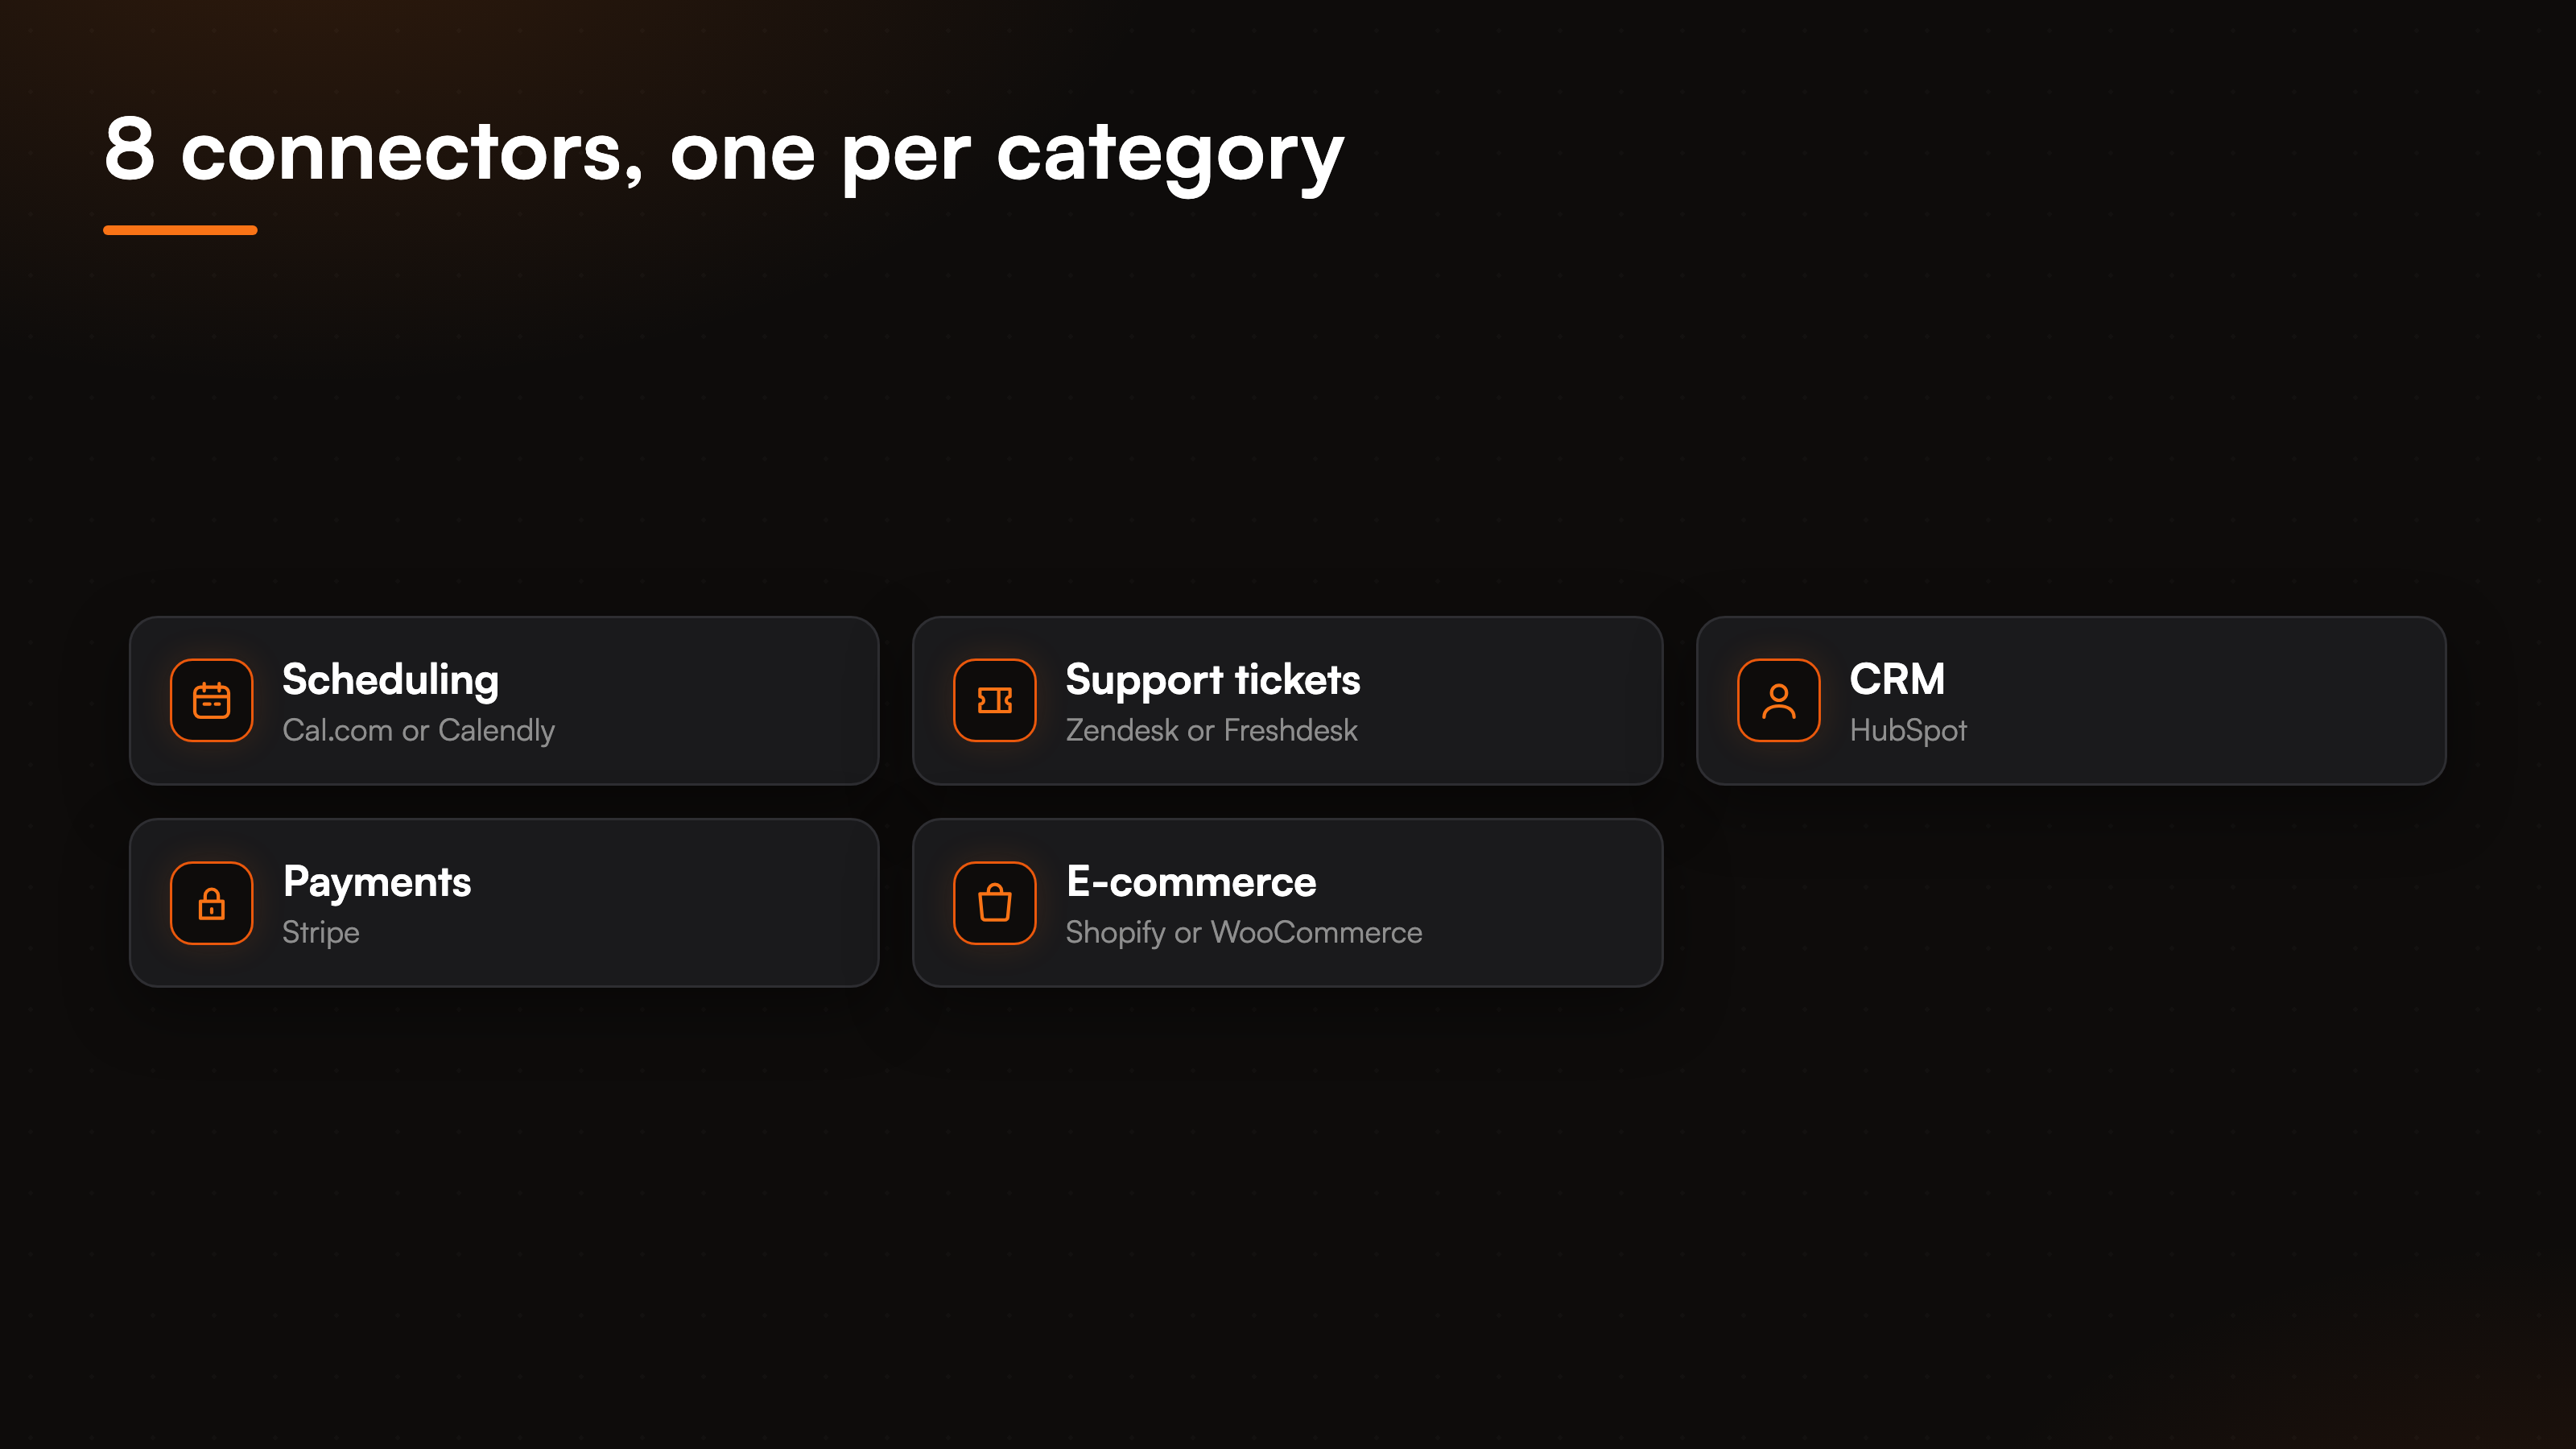Click the Stripe label
Viewport: 2576px width, 1449px height.
pos(320,933)
